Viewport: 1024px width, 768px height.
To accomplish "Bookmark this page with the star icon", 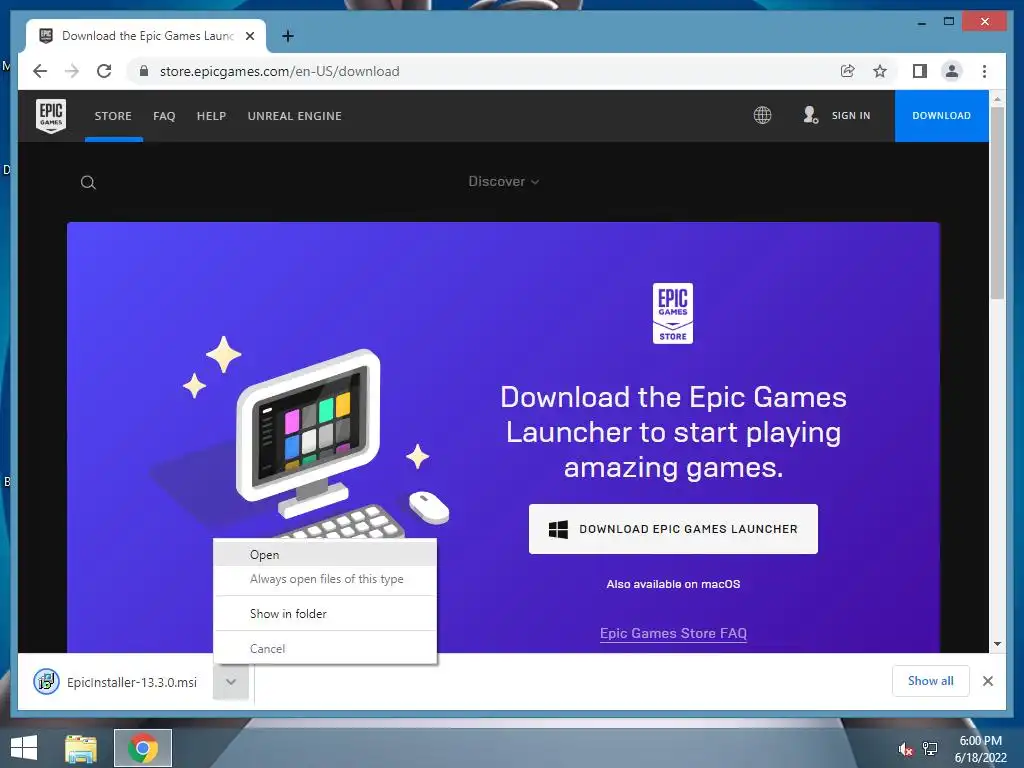I will tap(880, 71).
